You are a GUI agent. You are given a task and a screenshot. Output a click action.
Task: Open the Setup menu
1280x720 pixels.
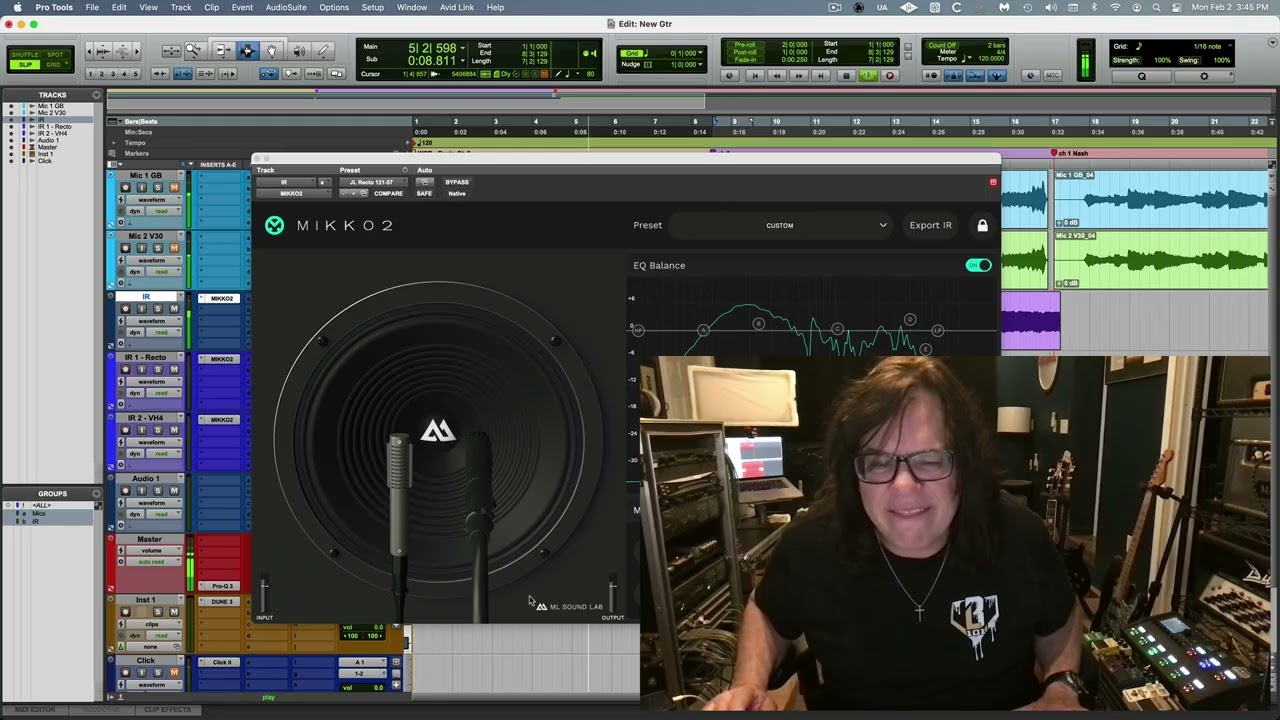pos(372,7)
